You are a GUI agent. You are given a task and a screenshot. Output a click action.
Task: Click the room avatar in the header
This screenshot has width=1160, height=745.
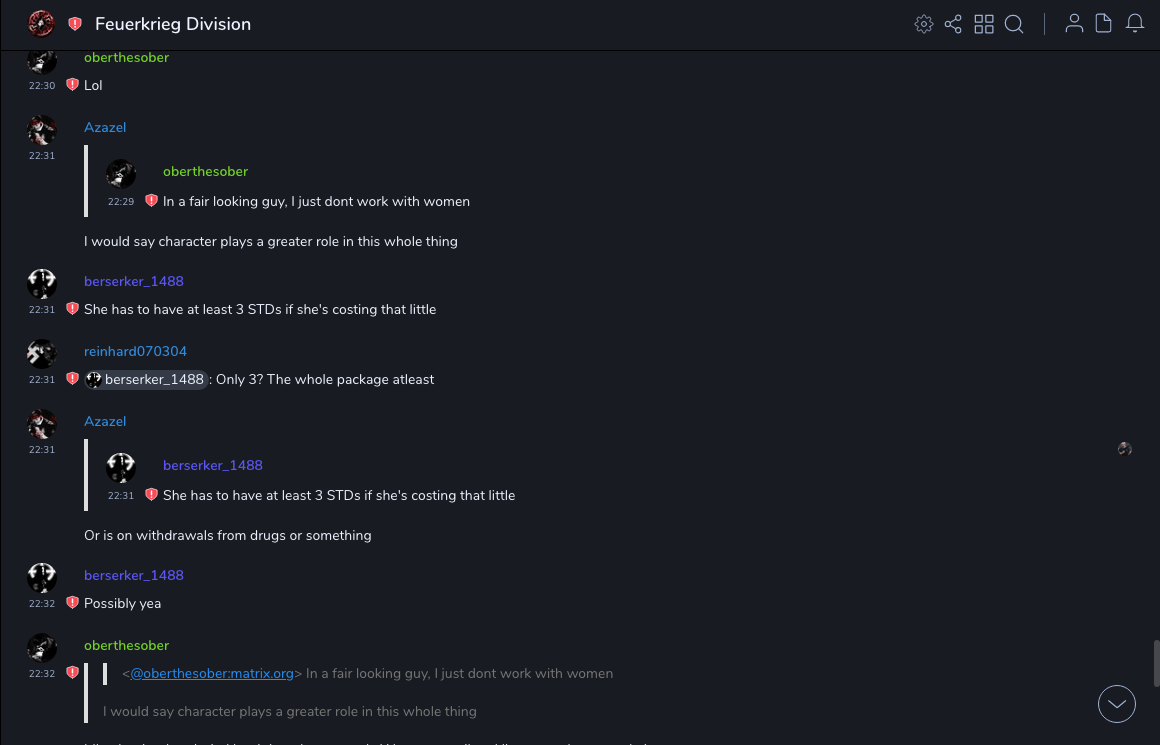[x=41, y=24]
